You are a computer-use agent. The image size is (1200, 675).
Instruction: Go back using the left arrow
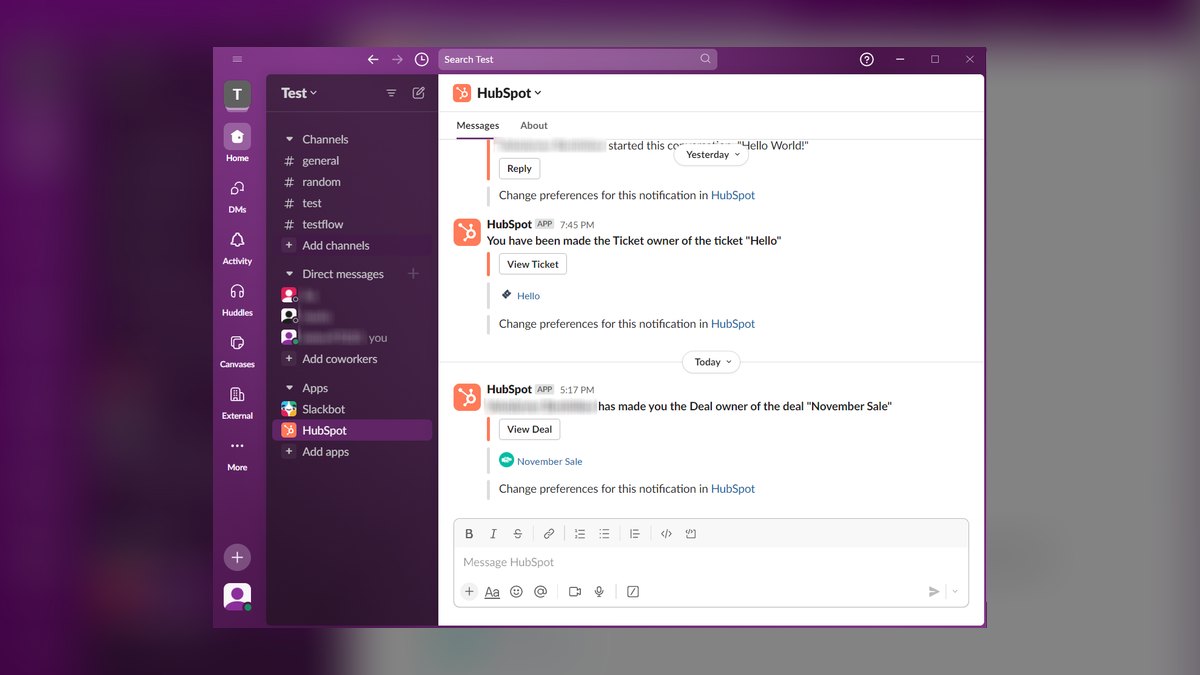point(373,59)
